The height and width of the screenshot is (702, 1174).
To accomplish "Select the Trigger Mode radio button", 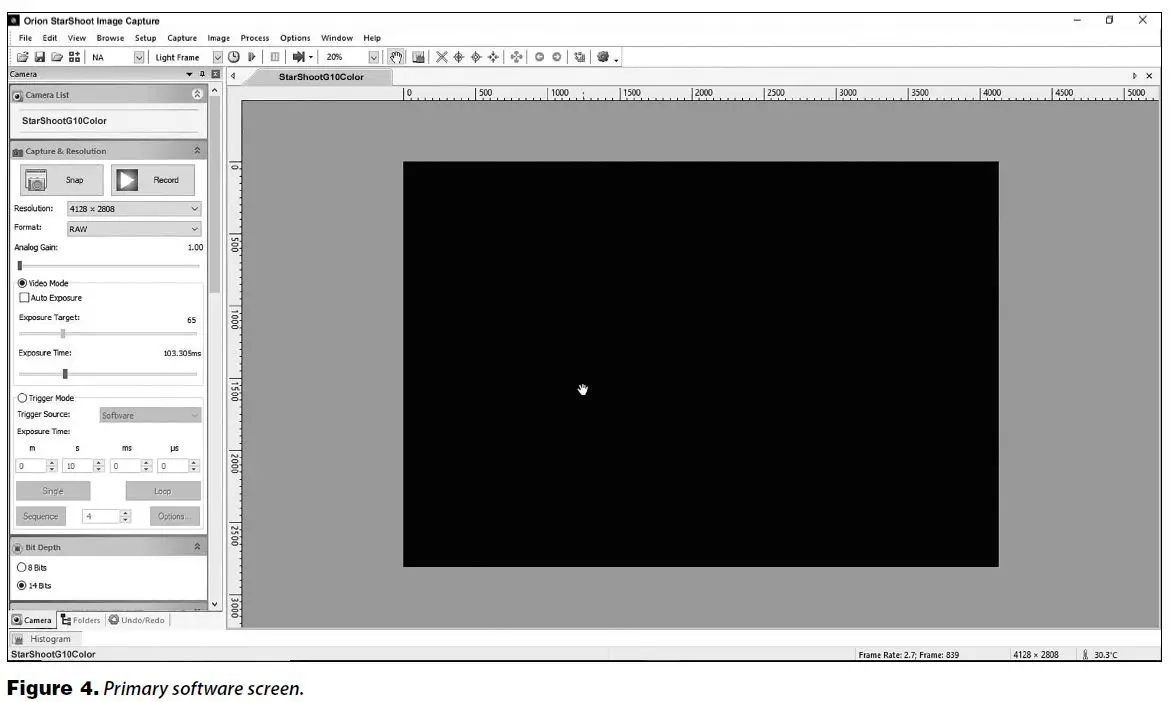I will point(22,398).
